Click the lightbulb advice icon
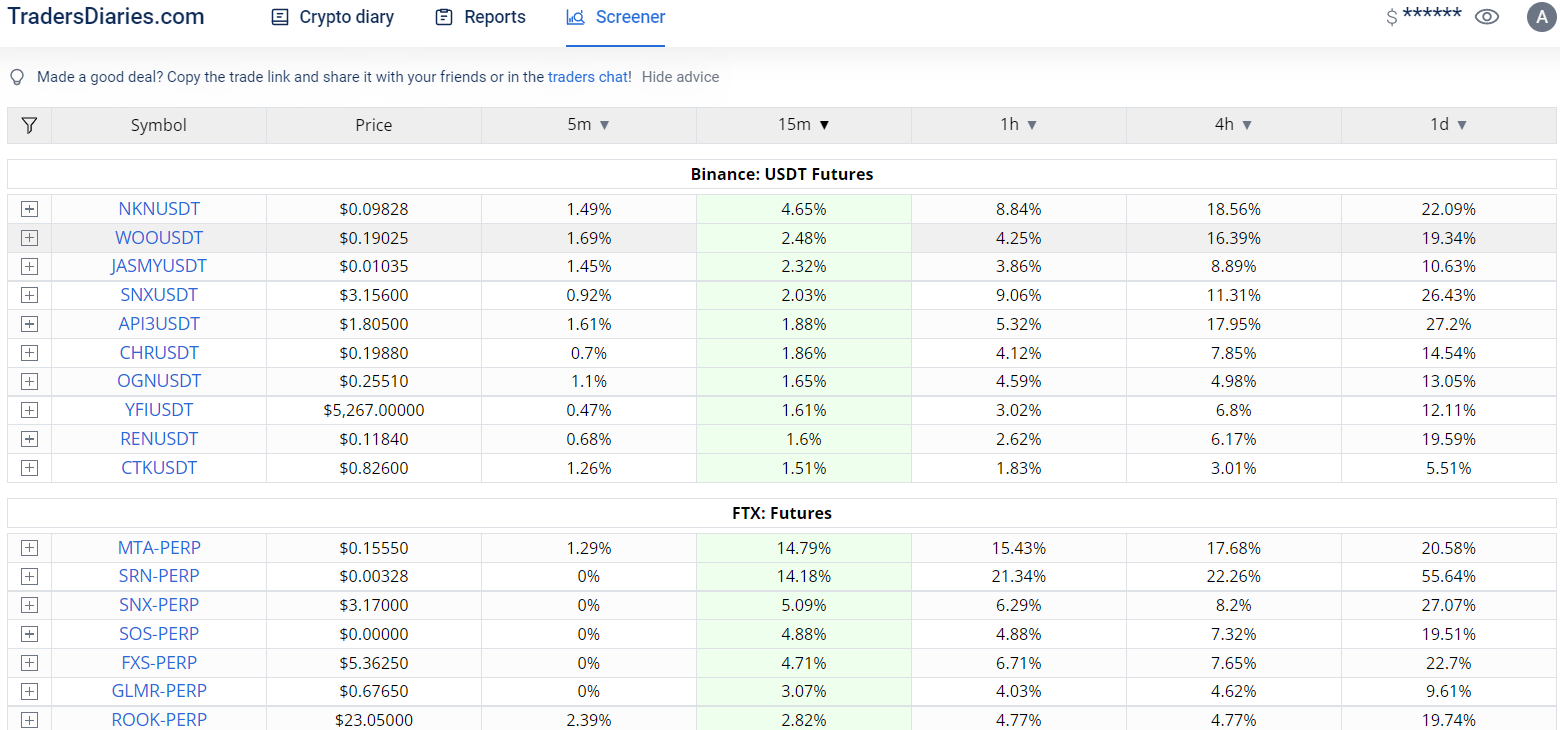 click(17, 77)
